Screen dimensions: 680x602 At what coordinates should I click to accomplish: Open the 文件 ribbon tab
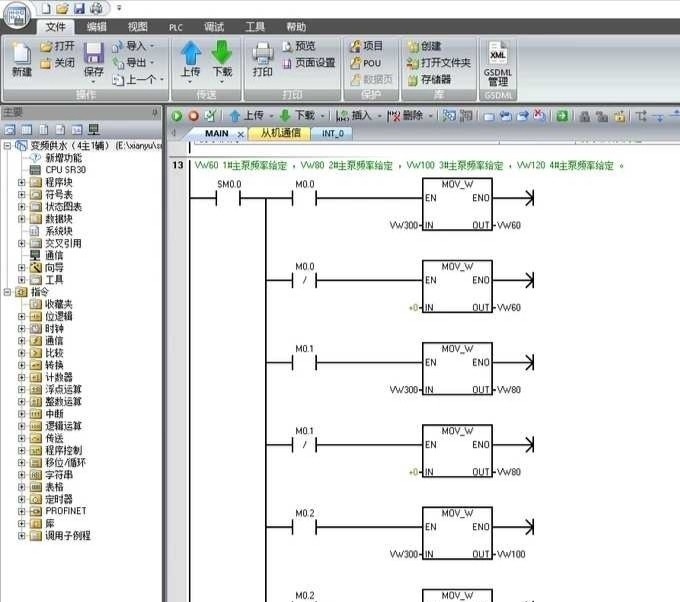point(56,27)
